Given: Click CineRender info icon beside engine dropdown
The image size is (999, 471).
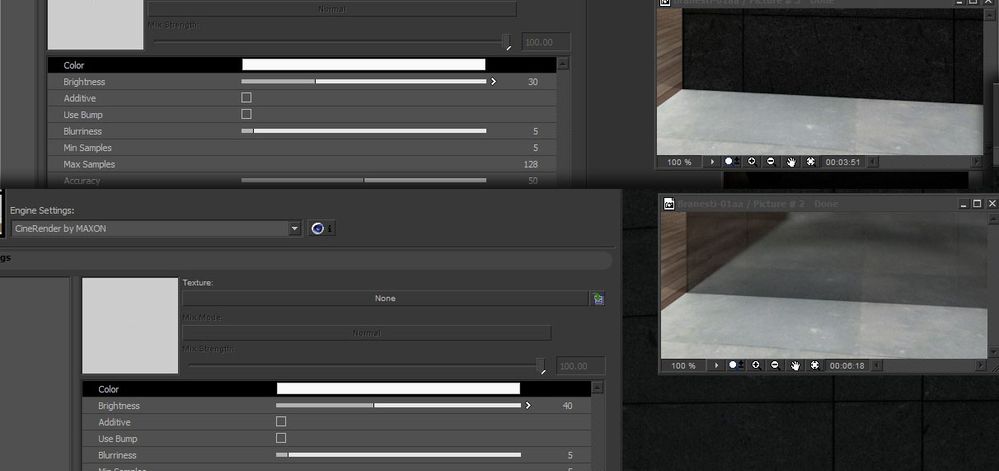Looking at the screenshot, I should coord(322,228).
